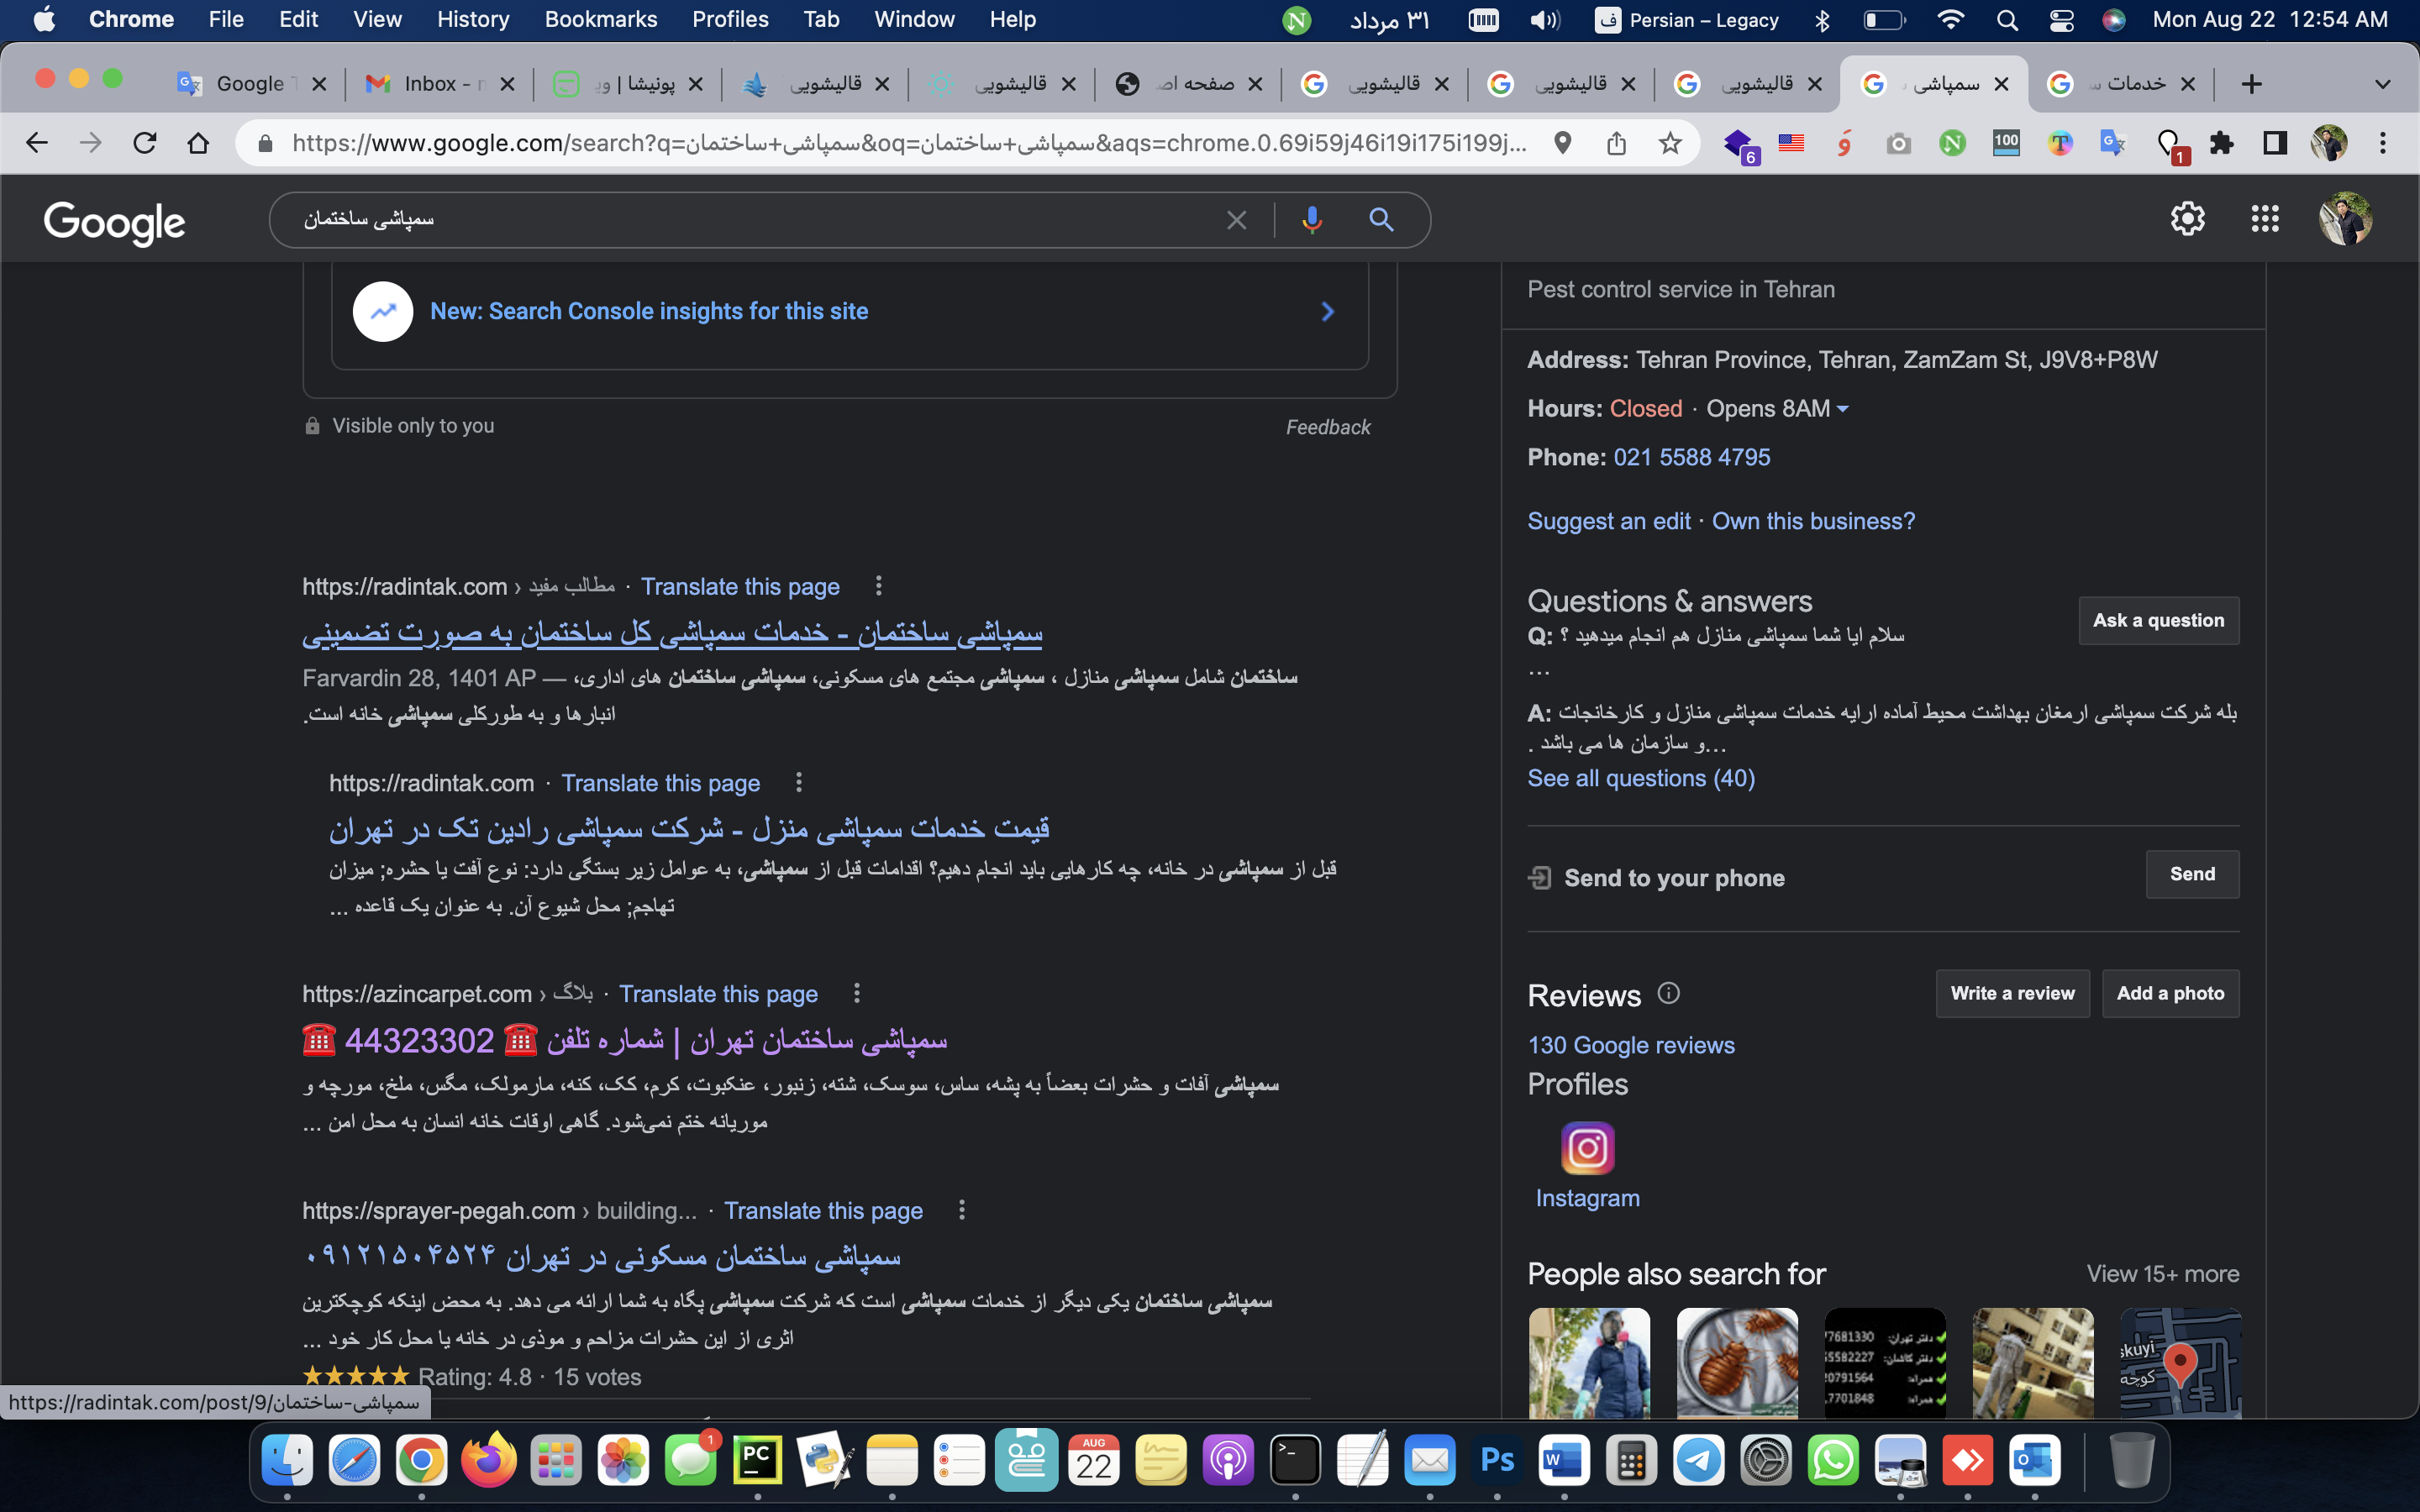Open the History menu
Screen dimensions: 2420x1512
click(473, 20)
